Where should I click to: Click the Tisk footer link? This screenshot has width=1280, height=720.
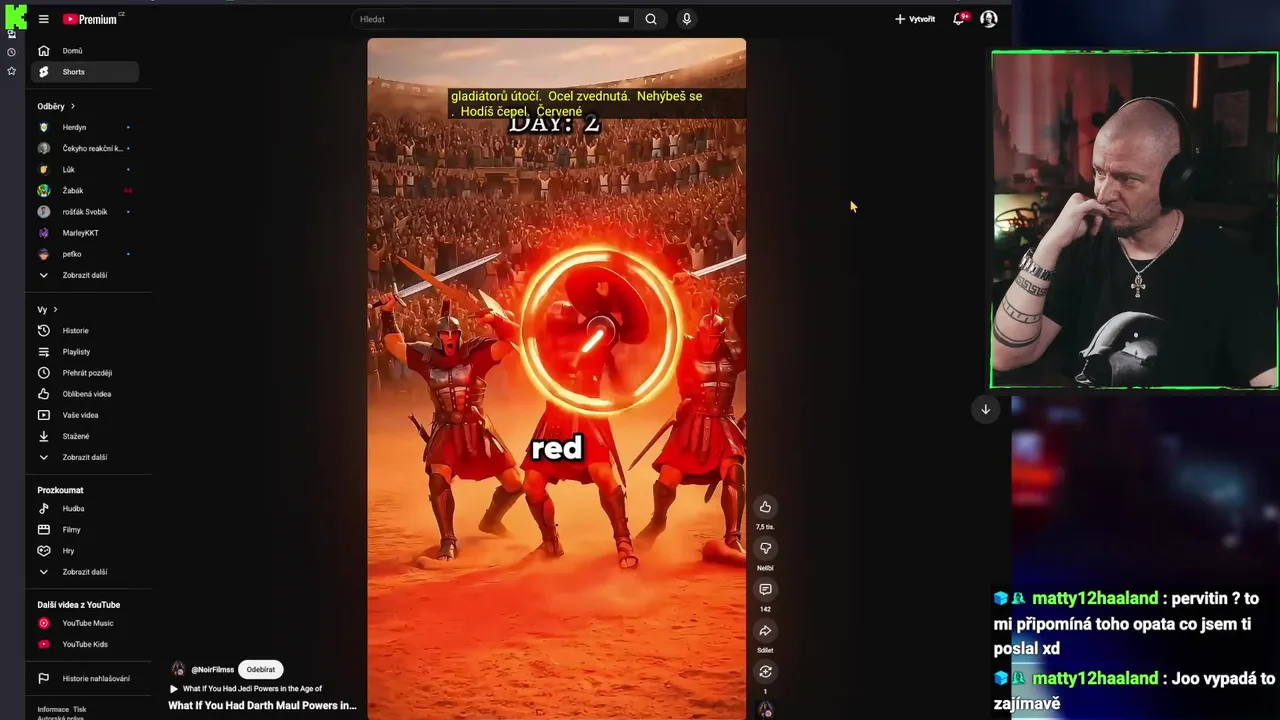tap(80, 709)
